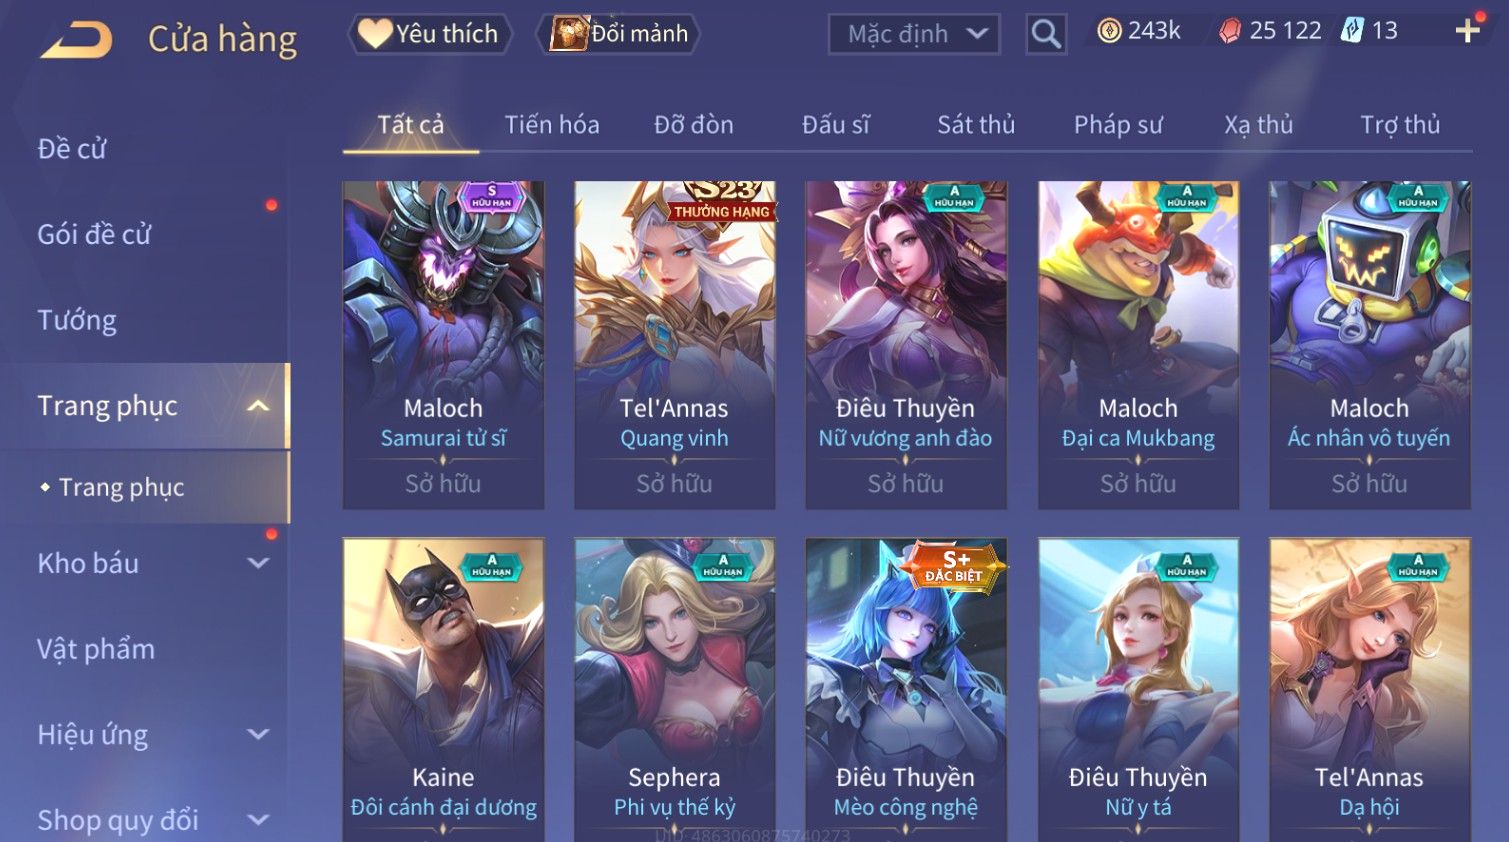Click the gold coin currency icon
This screenshot has height=842, width=1509.
1109,31
